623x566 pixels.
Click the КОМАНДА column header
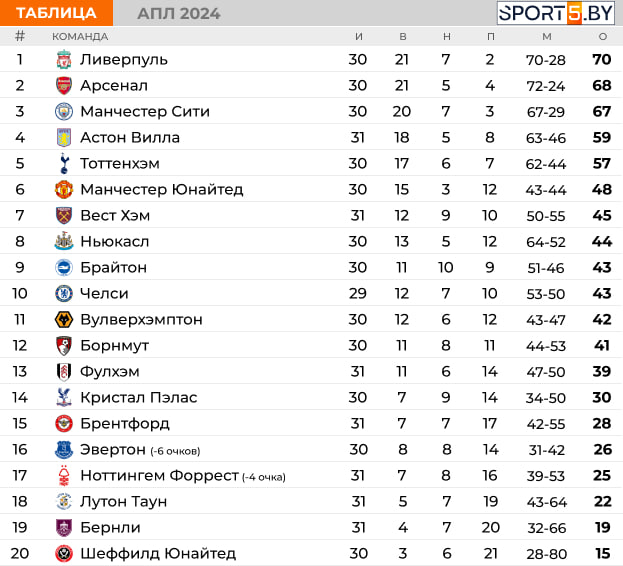[80, 37]
